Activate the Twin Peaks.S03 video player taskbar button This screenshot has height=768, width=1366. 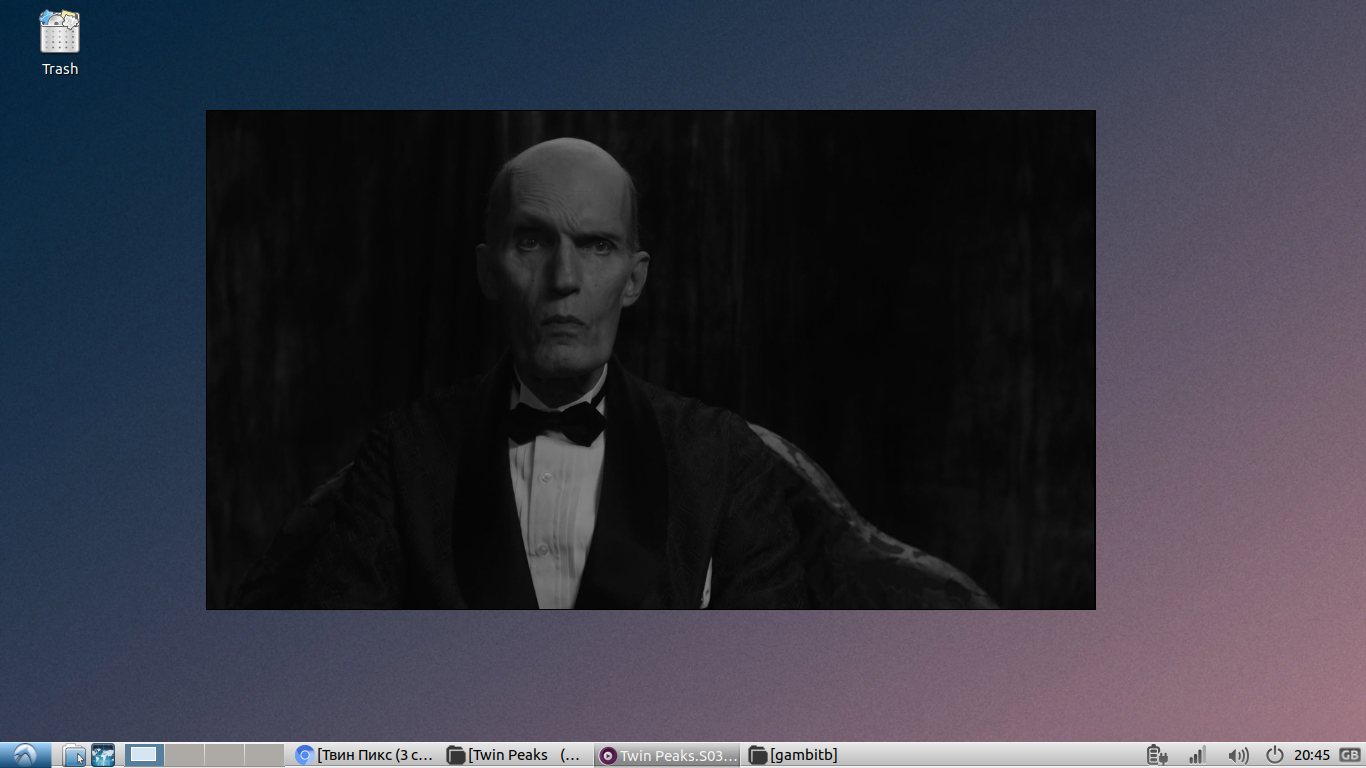[x=668, y=755]
